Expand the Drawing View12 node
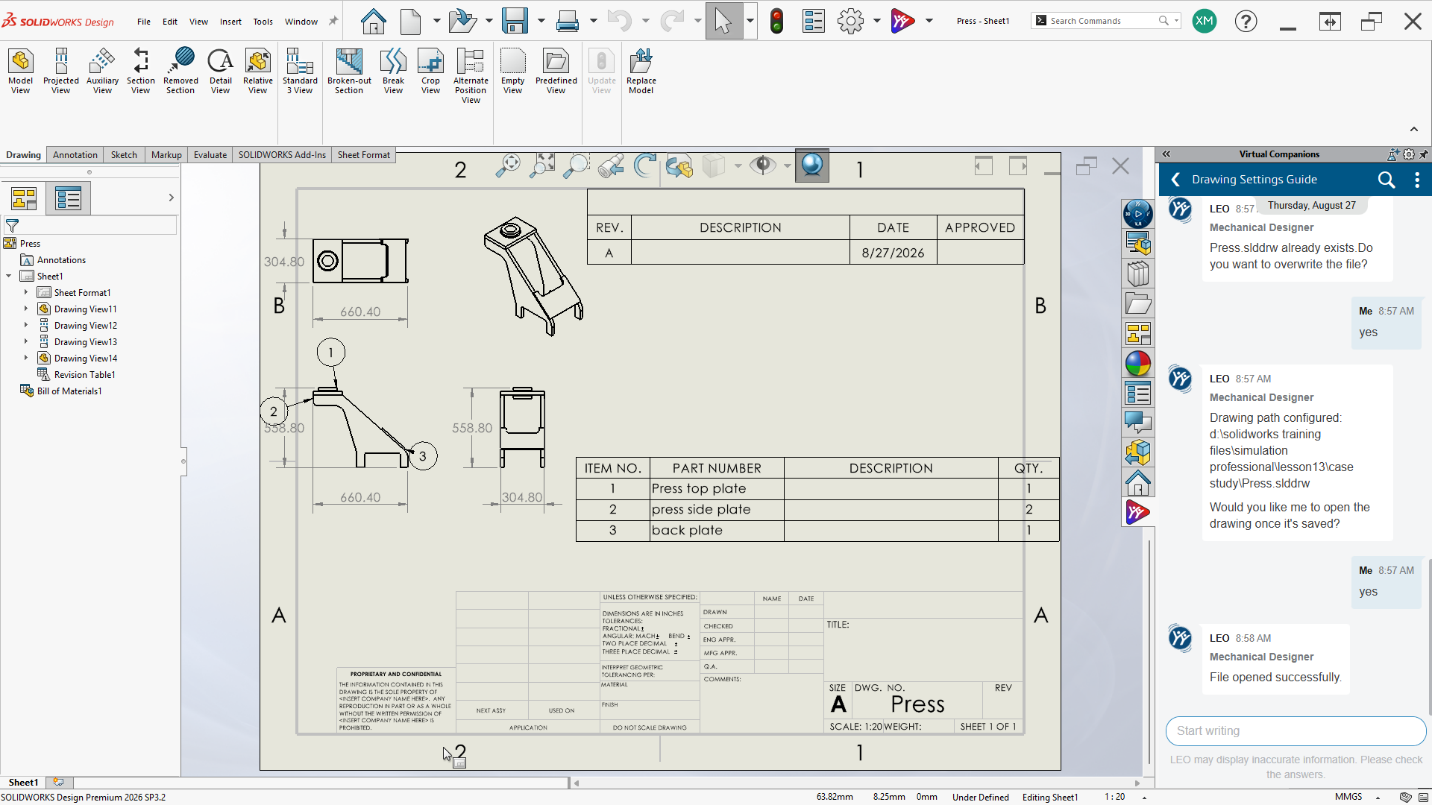Image resolution: width=1432 pixels, height=805 pixels. (x=26, y=325)
